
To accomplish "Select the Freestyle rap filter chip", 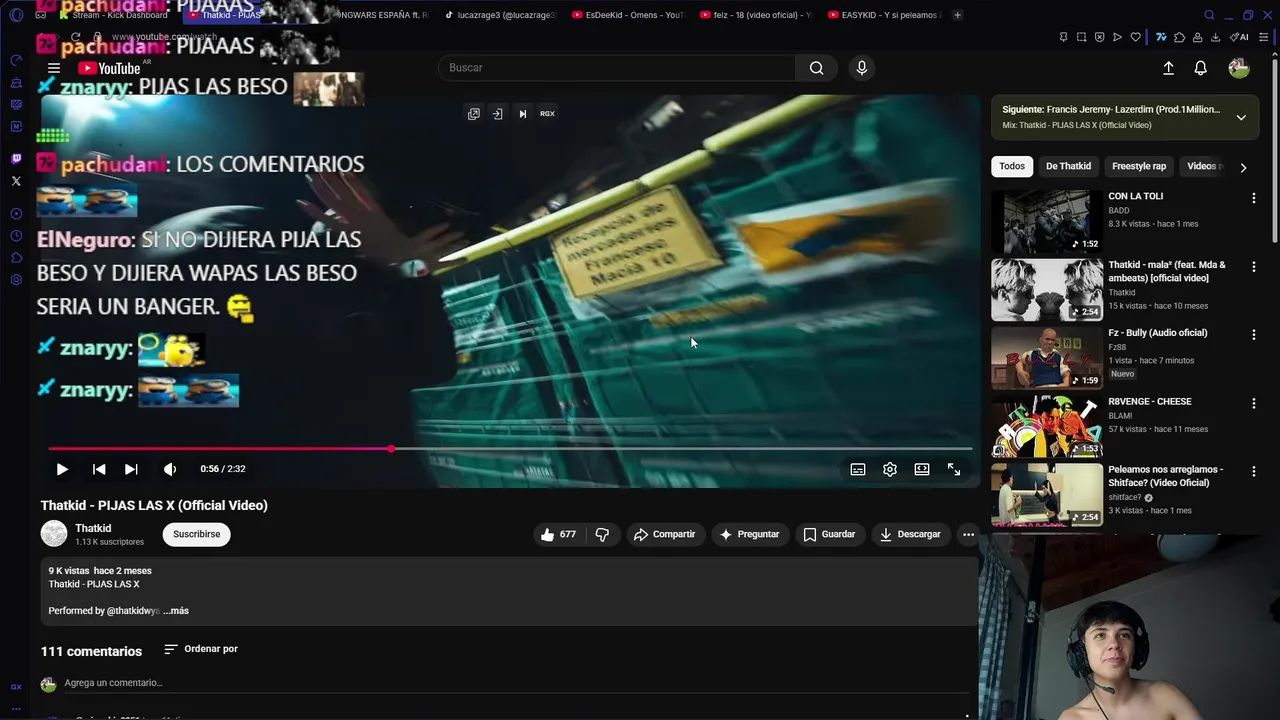I will (1139, 166).
